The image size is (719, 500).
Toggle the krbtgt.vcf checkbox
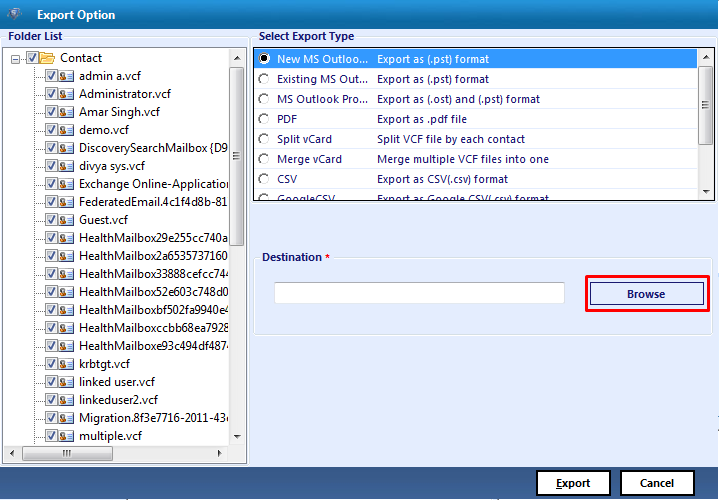[x=51, y=364]
